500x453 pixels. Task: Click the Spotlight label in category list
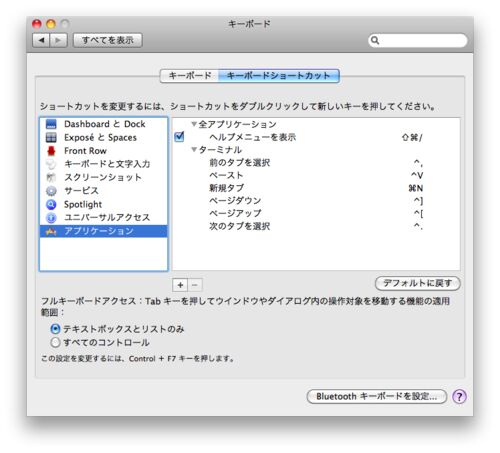[x=83, y=204]
